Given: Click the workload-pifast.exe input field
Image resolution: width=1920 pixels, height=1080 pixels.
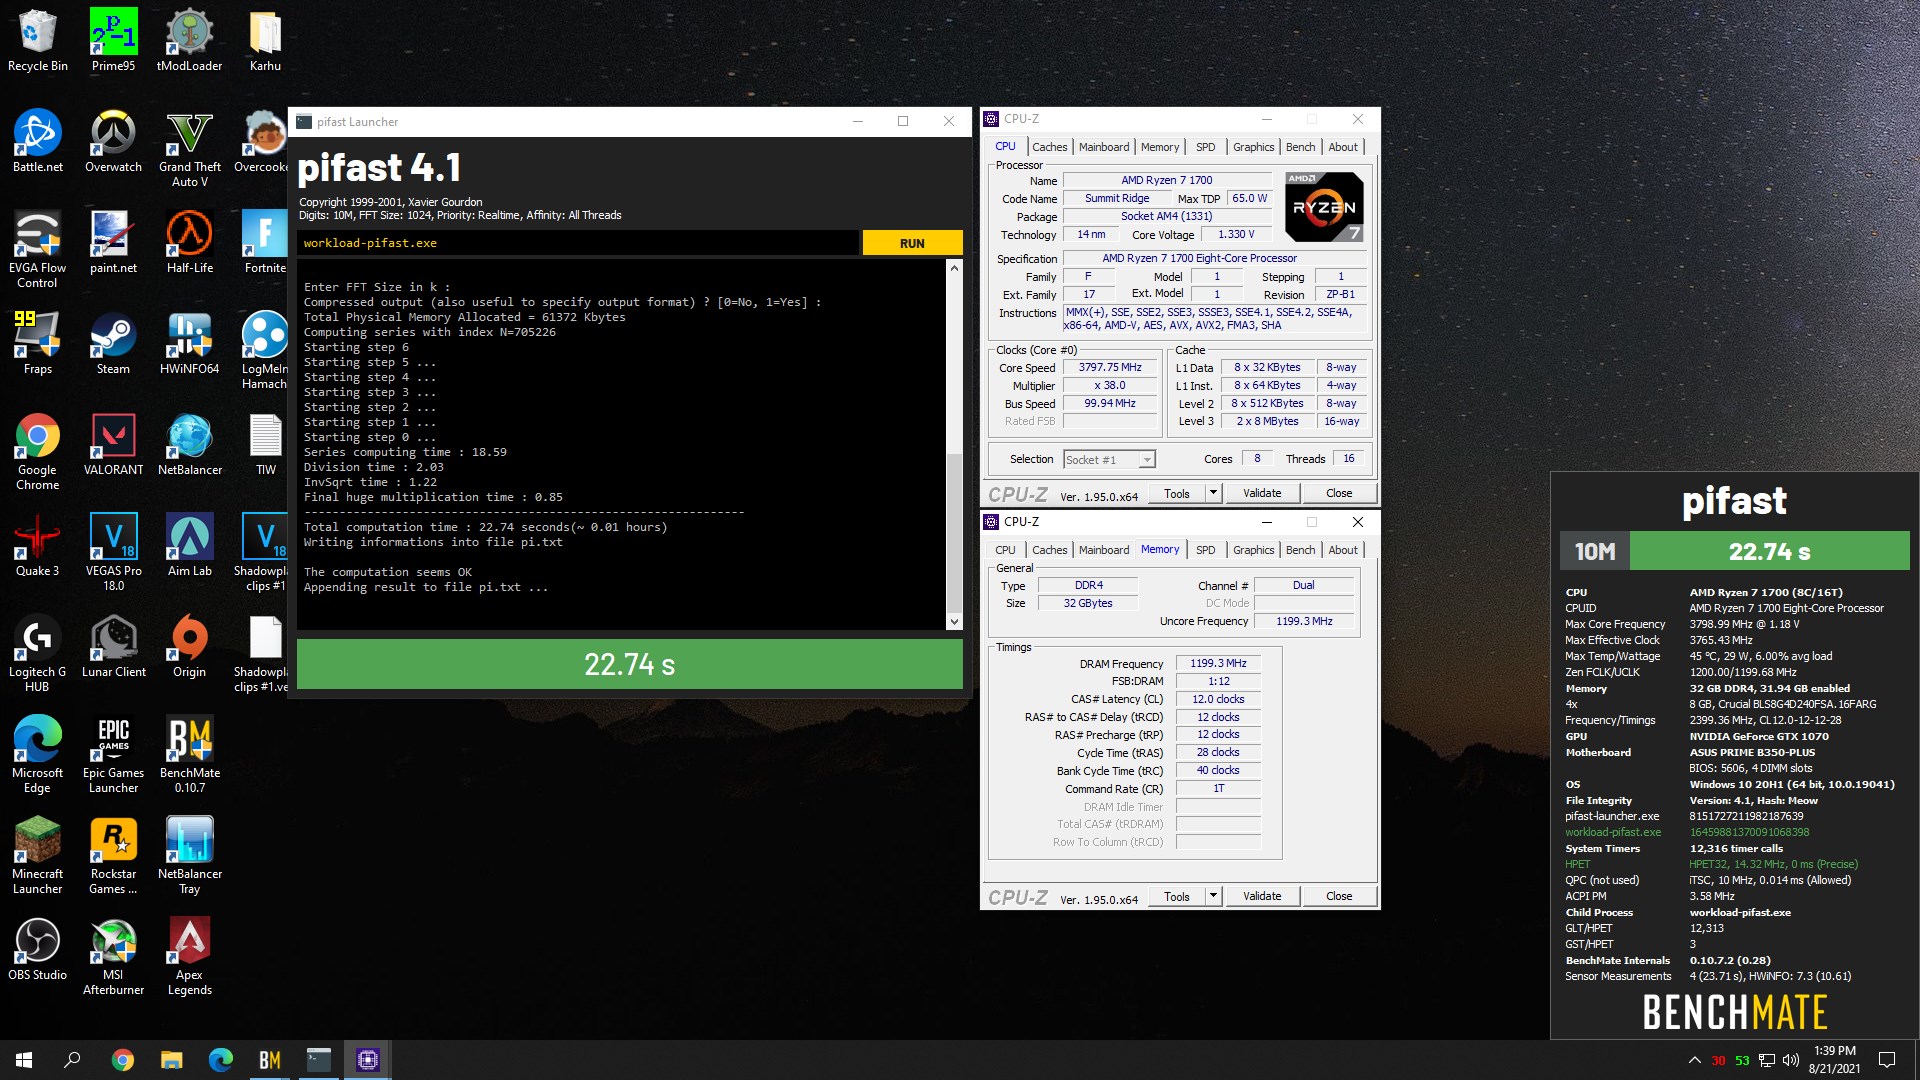Looking at the screenshot, I should 578,243.
